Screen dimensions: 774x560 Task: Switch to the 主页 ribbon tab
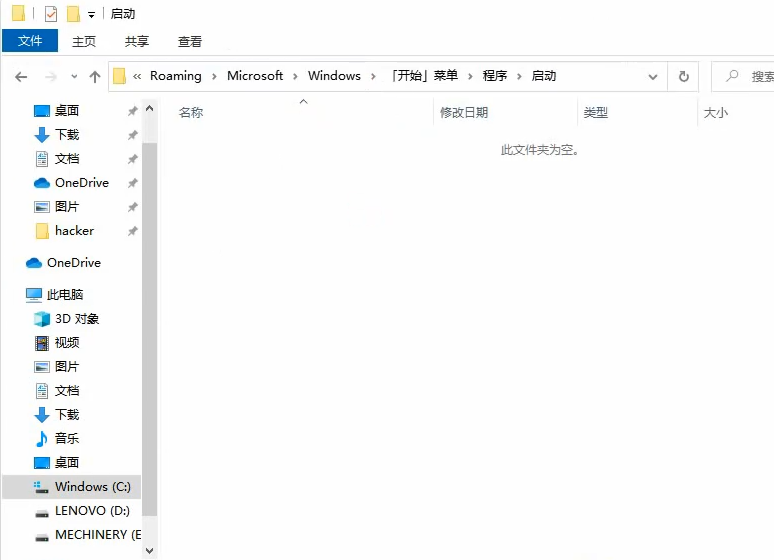pos(84,41)
